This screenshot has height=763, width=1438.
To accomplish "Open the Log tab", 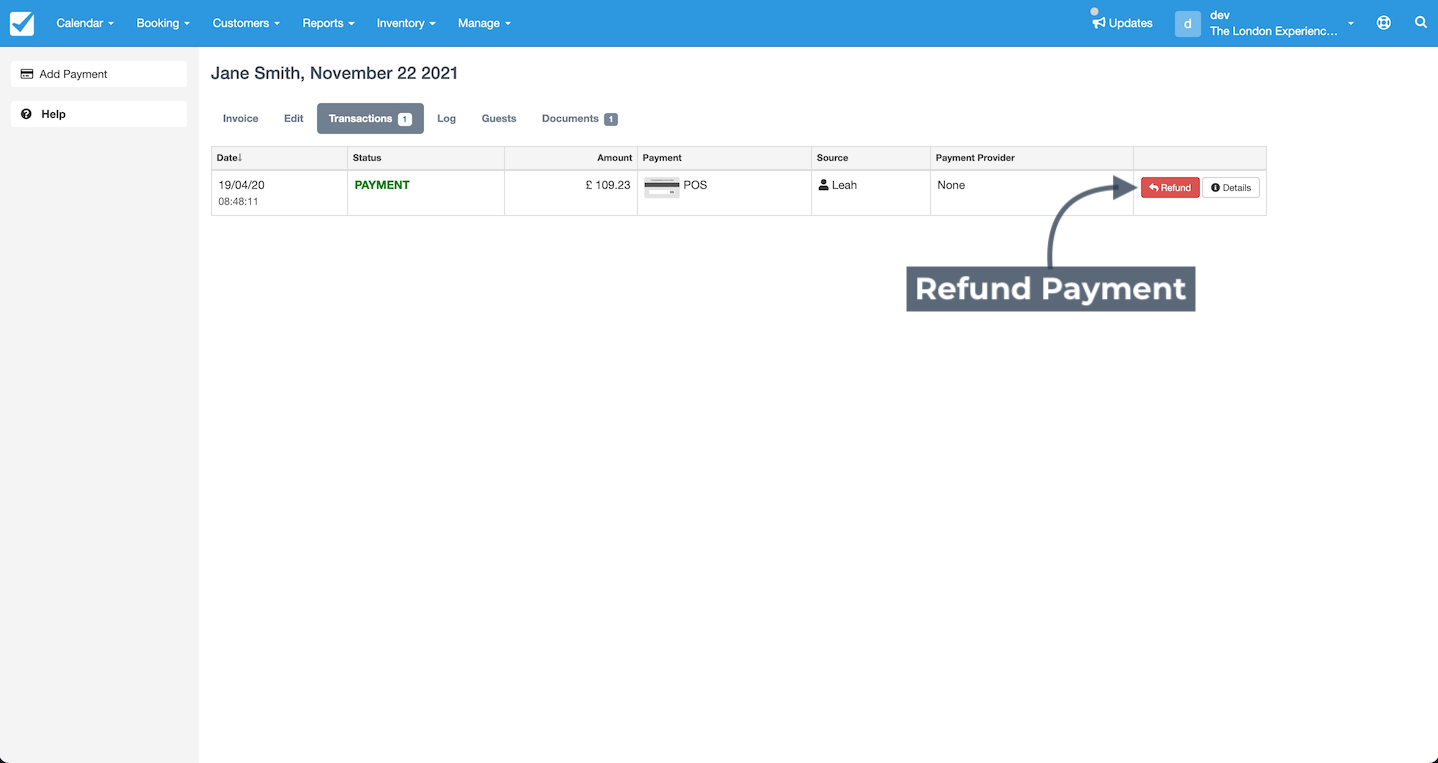I will click(x=446, y=118).
